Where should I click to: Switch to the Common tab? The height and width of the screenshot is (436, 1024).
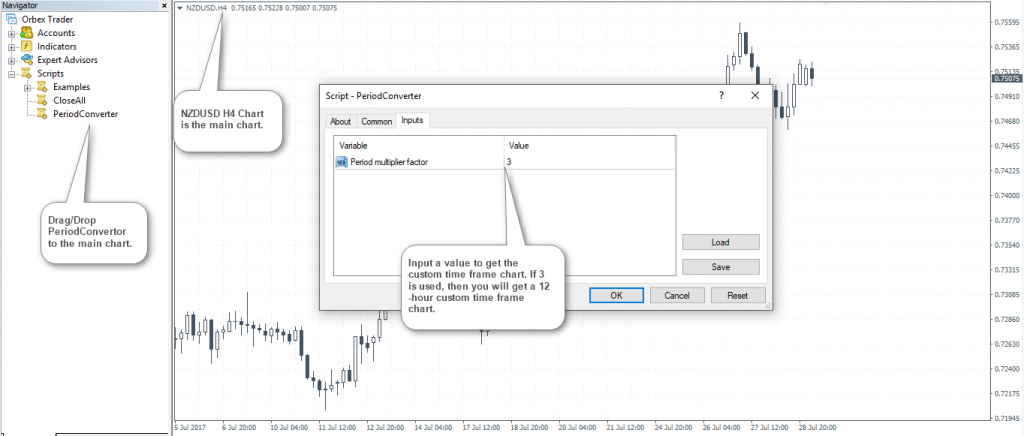377,121
